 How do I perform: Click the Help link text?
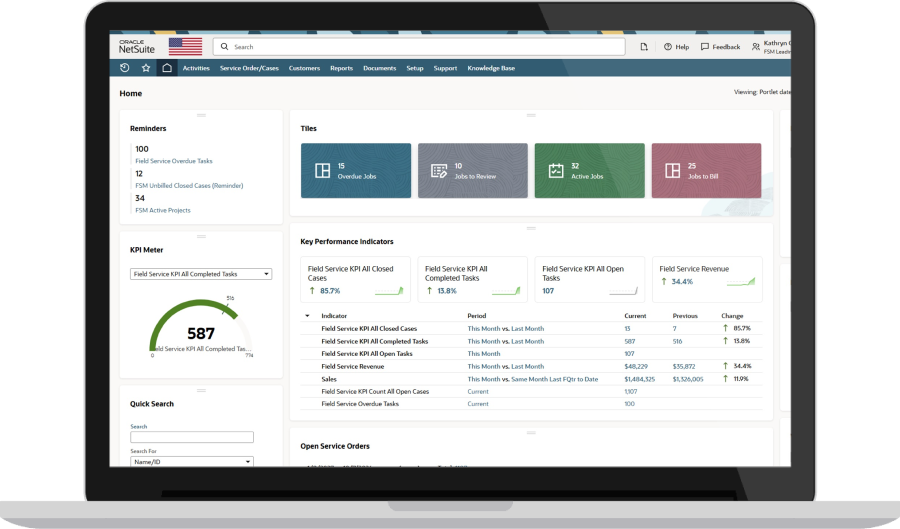682,47
